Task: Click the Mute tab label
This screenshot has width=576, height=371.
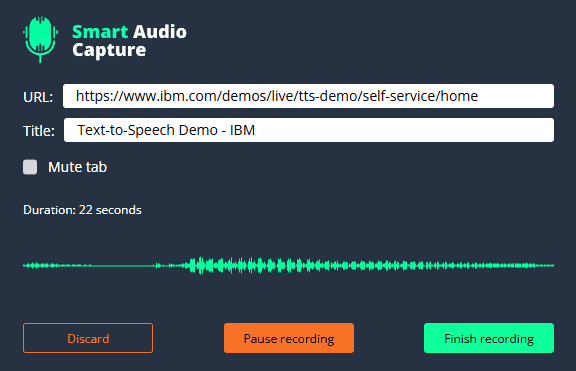Action: [x=78, y=167]
